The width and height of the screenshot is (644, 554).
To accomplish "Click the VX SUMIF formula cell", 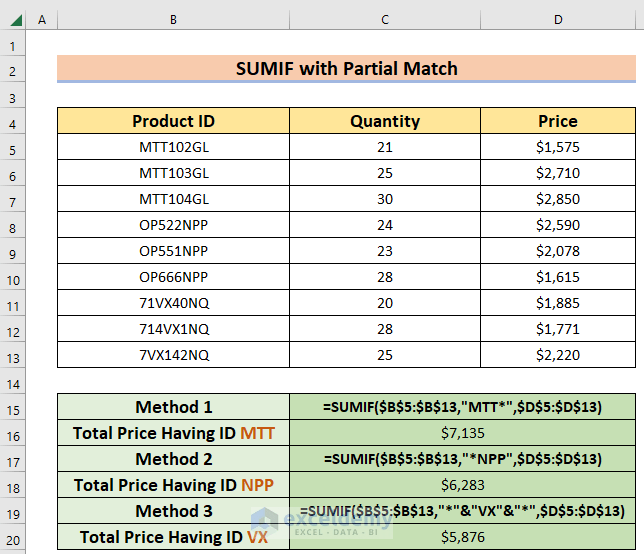I will [462, 511].
